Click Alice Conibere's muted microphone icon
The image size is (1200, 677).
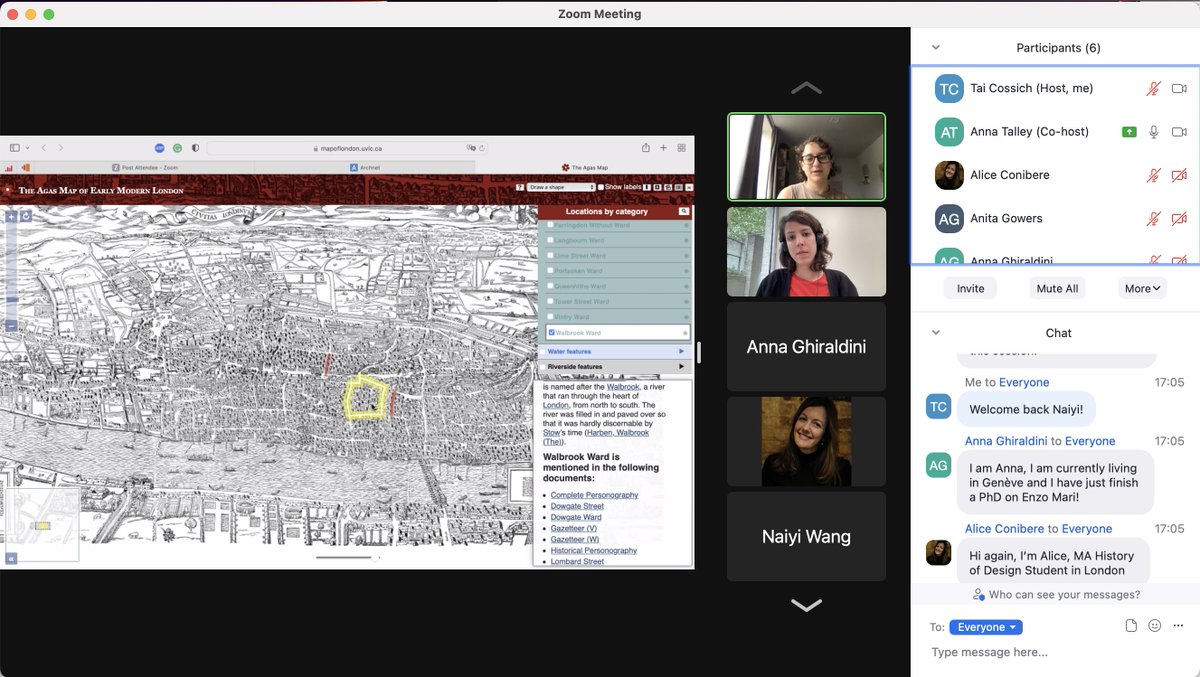pos(1153,175)
